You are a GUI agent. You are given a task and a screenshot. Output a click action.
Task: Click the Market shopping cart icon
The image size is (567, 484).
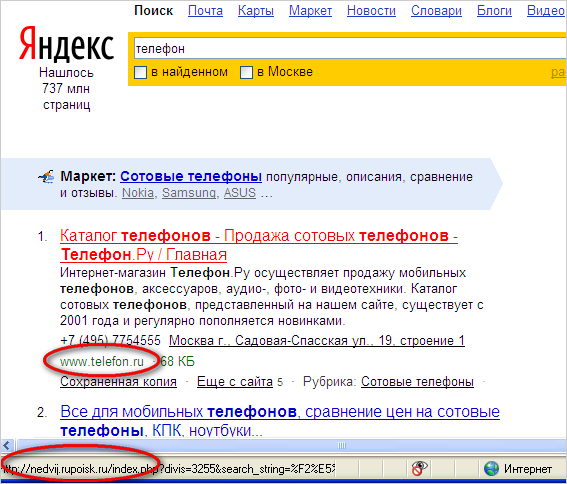[x=46, y=177]
